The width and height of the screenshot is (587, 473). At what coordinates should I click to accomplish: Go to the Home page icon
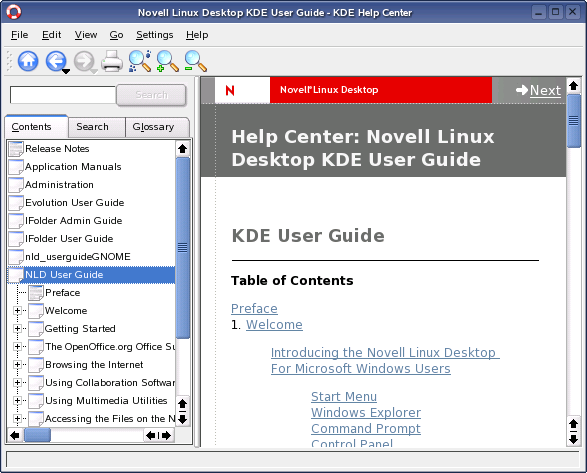(28, 61)
